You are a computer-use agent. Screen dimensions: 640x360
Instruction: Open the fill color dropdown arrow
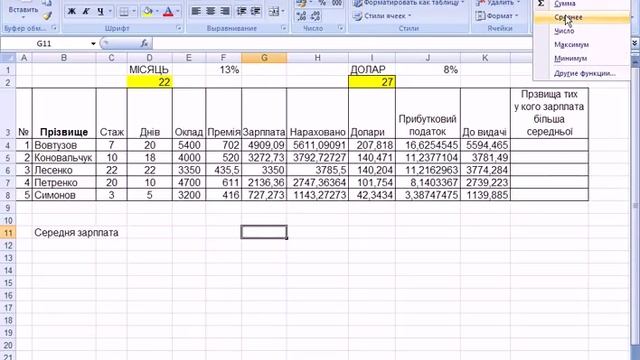(157, 11)
